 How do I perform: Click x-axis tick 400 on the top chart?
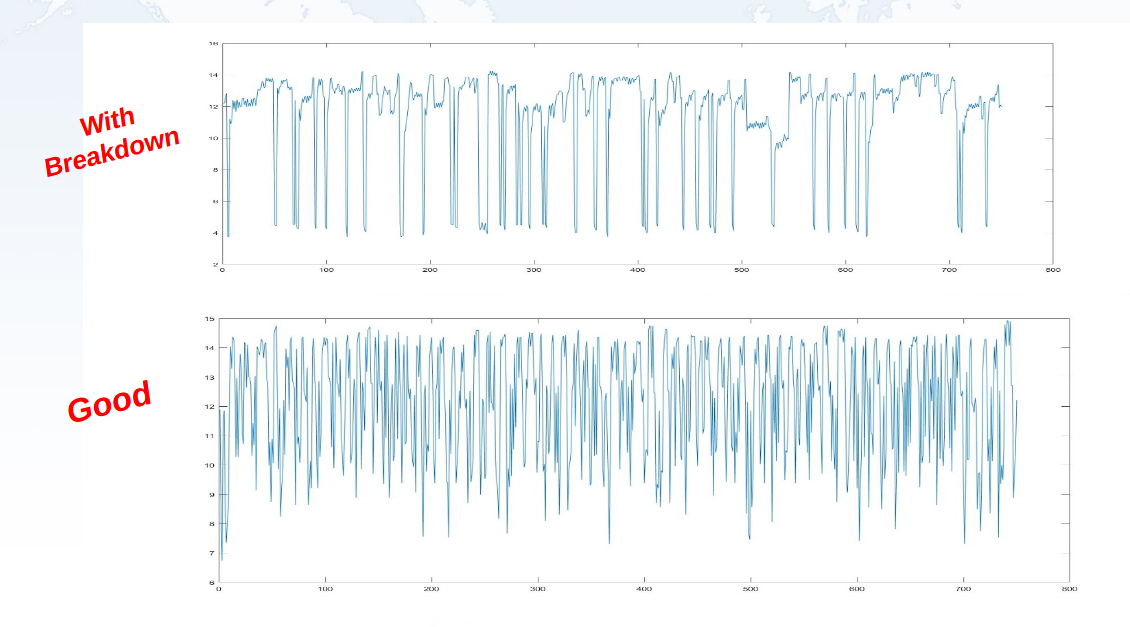[x=637, y=270]
